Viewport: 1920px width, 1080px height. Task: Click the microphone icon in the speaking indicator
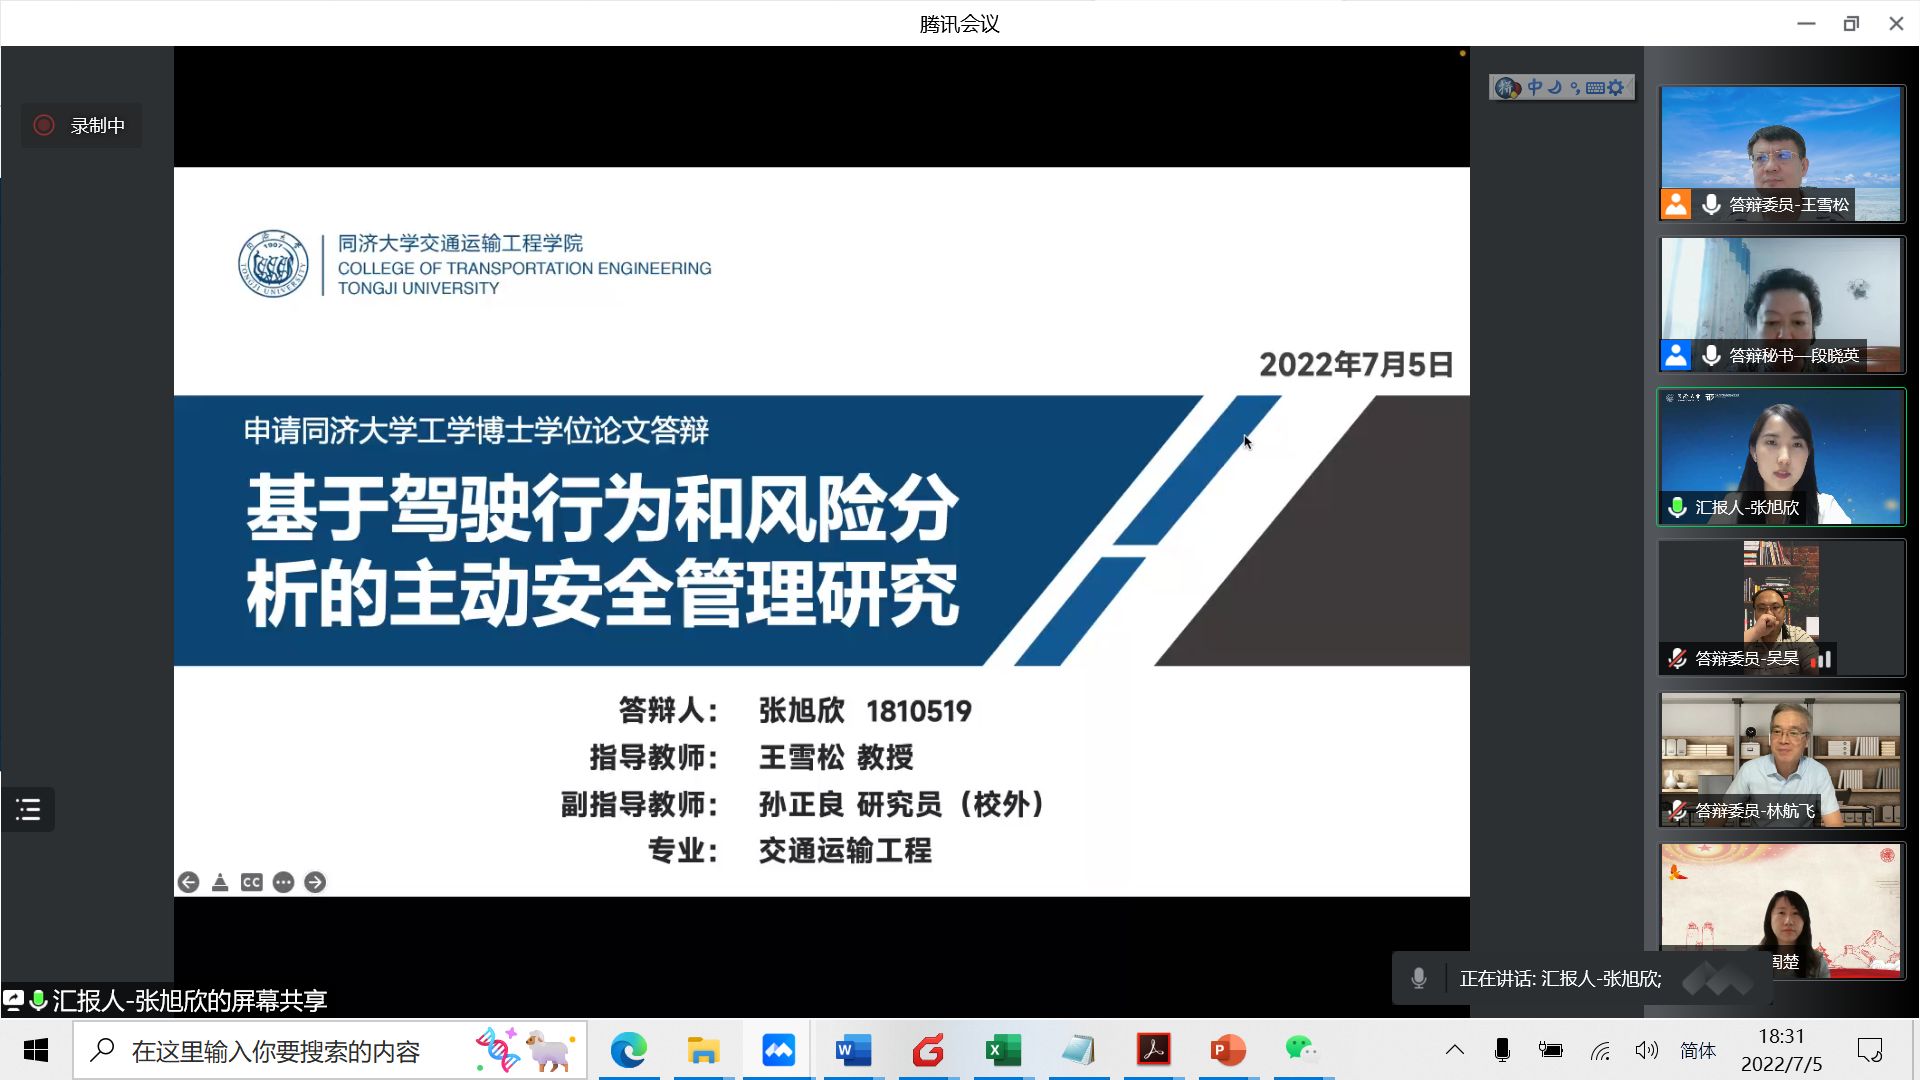click(x=1418, y=978)
